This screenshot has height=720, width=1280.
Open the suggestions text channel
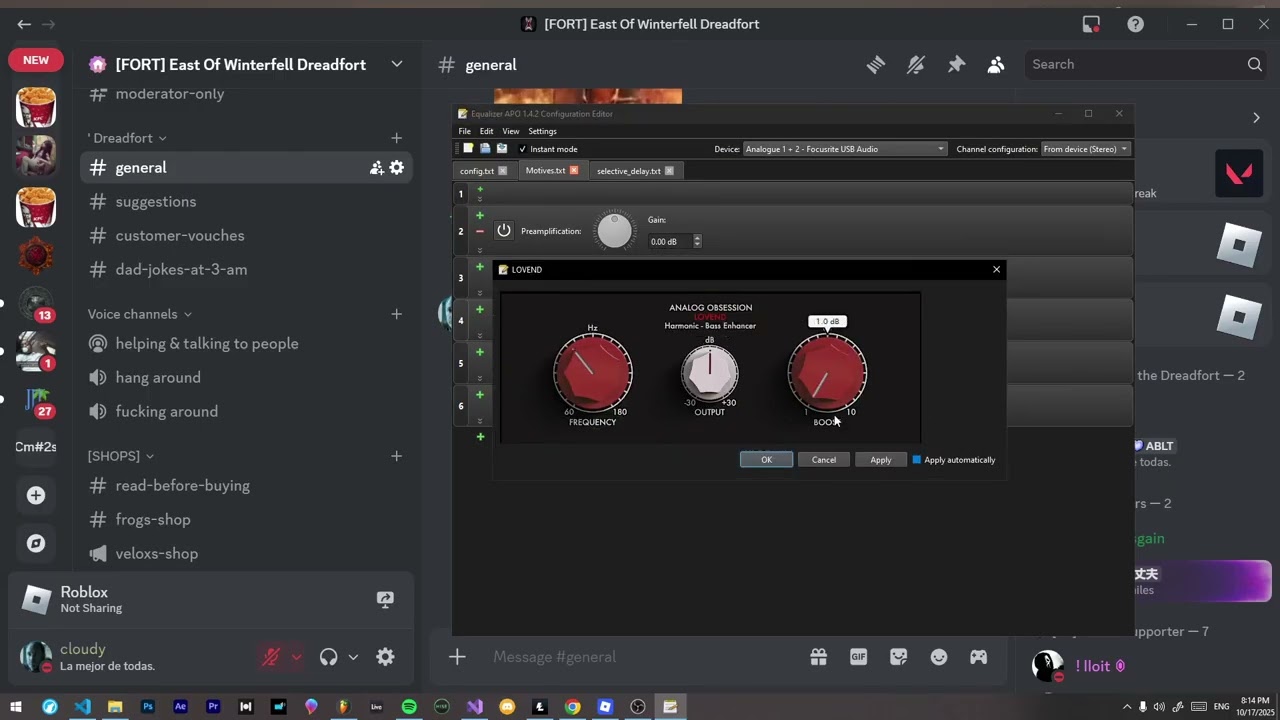point(246,202)
